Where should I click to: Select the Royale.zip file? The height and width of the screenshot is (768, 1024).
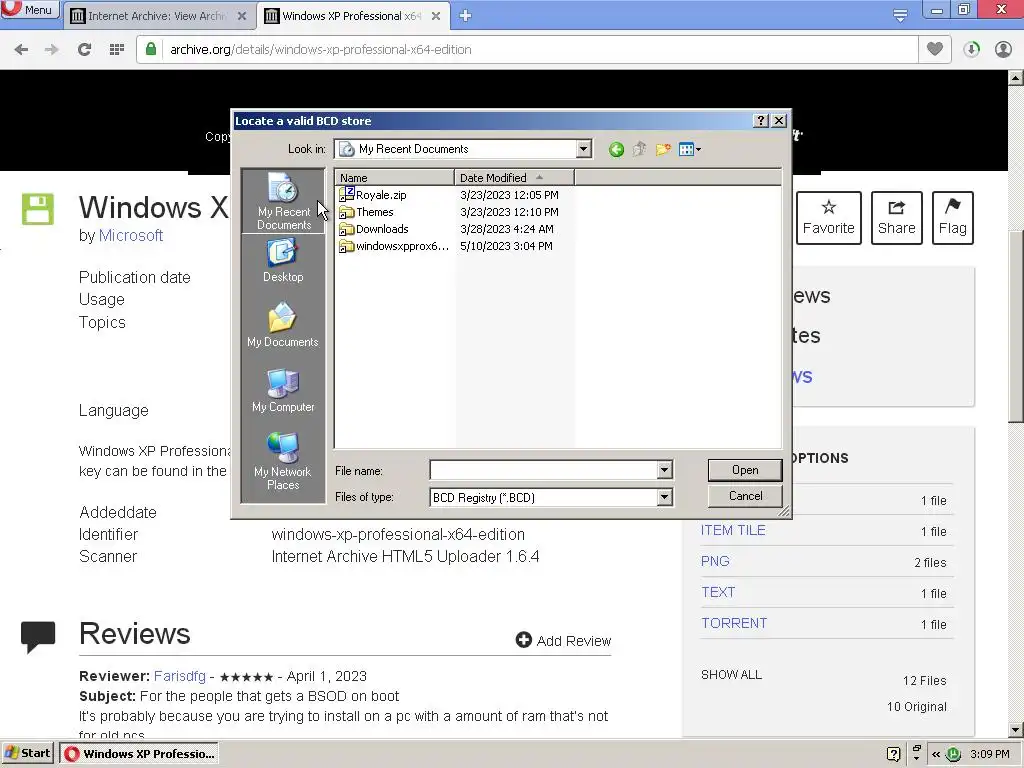373,195
